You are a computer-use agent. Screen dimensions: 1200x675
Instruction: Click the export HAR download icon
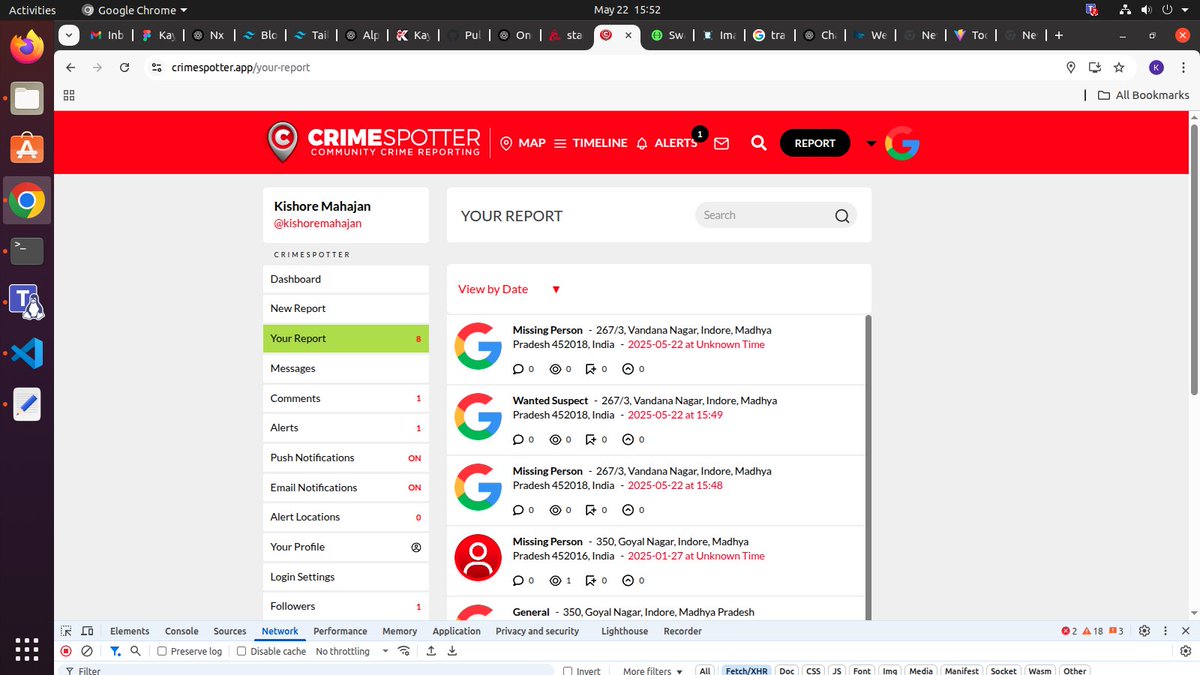[x=452, y=651]
